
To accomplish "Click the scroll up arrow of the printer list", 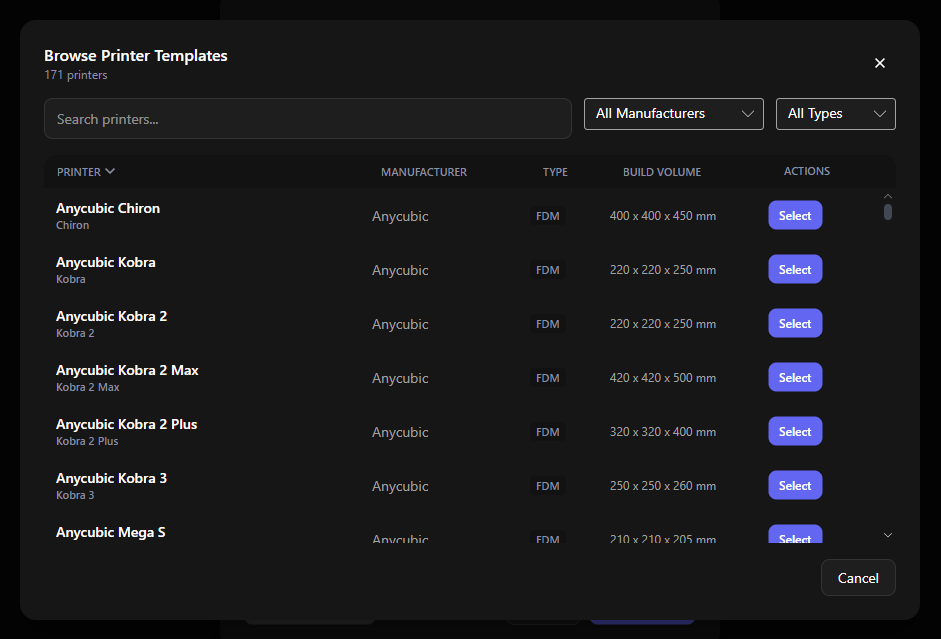I will point(888,196).
